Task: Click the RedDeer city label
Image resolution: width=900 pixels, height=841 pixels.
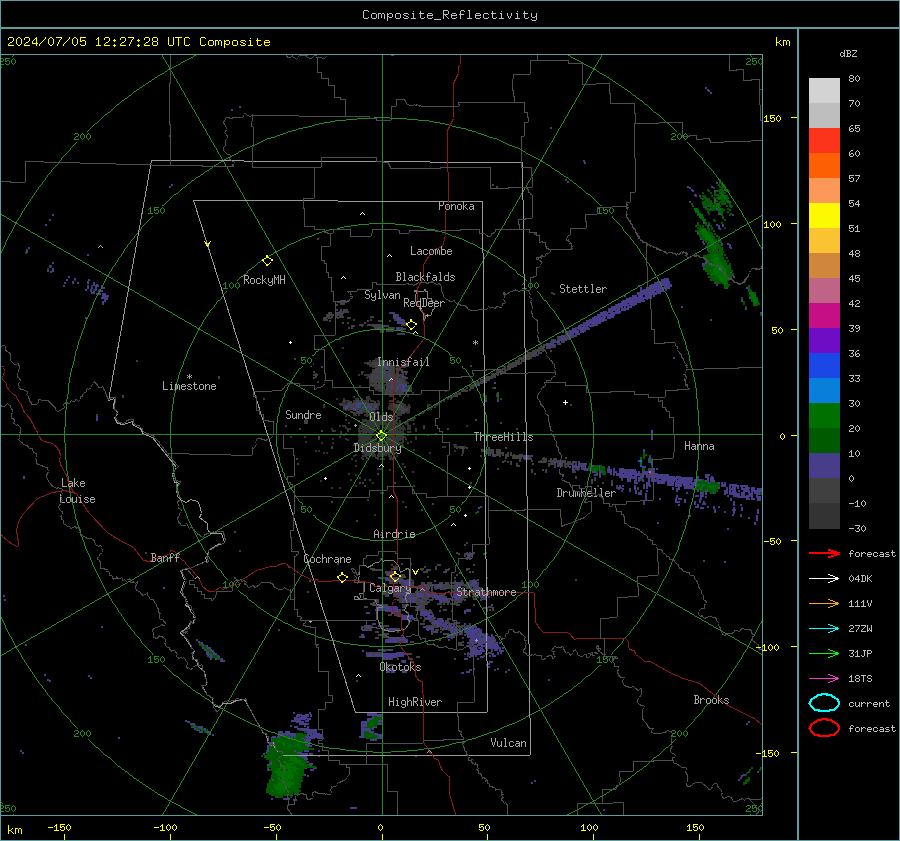Action: pos(424,303)
